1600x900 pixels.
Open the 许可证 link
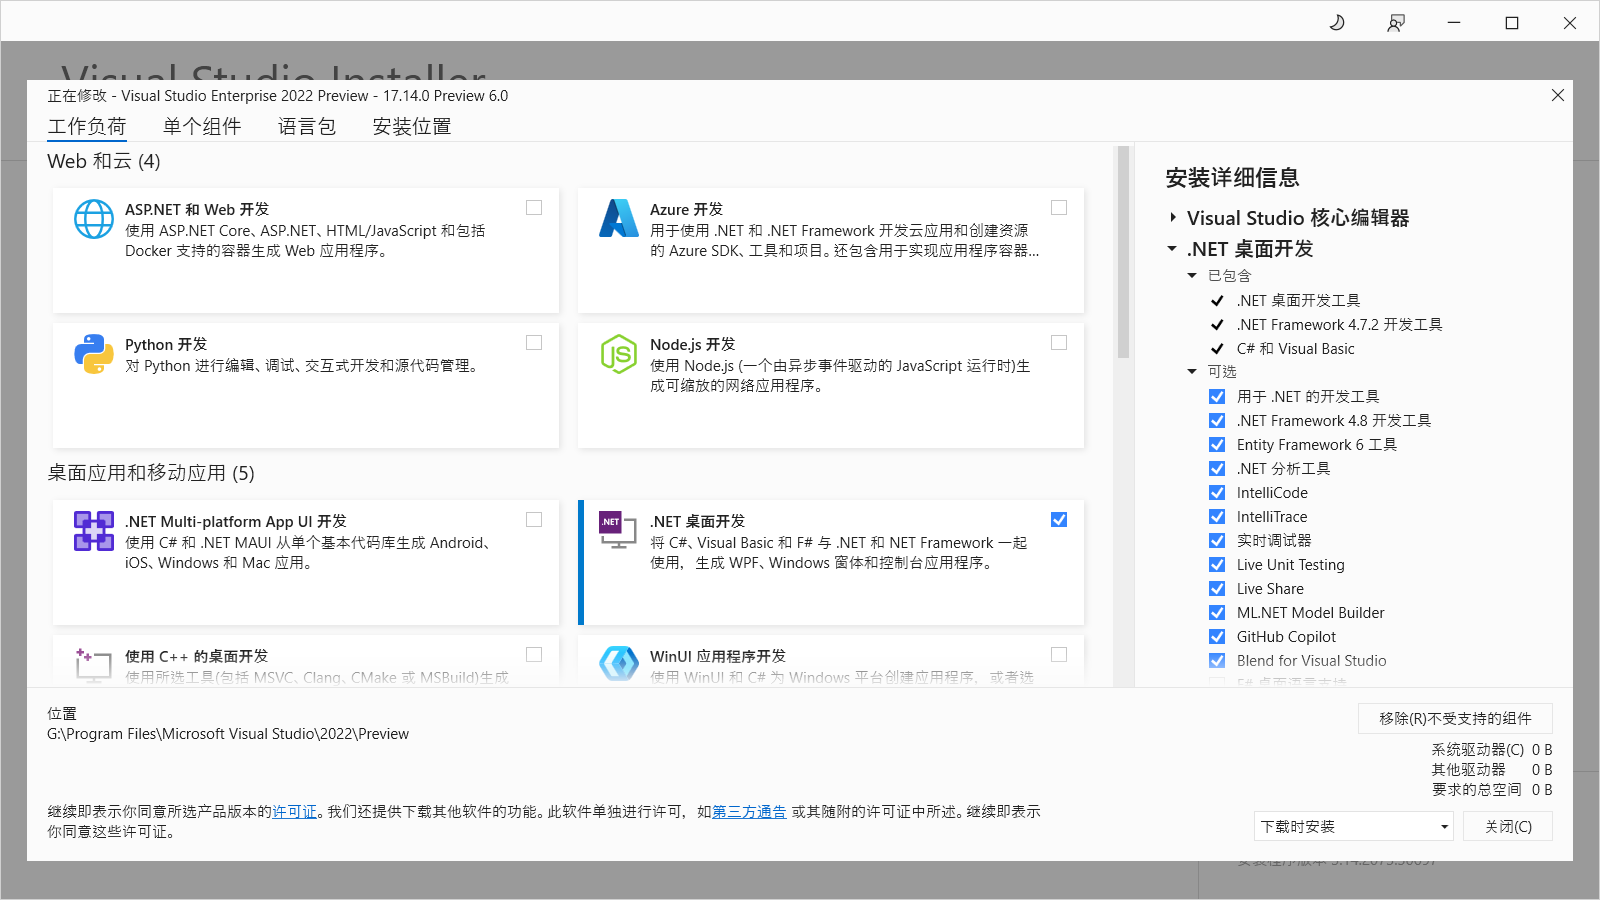tap(295, 812)
